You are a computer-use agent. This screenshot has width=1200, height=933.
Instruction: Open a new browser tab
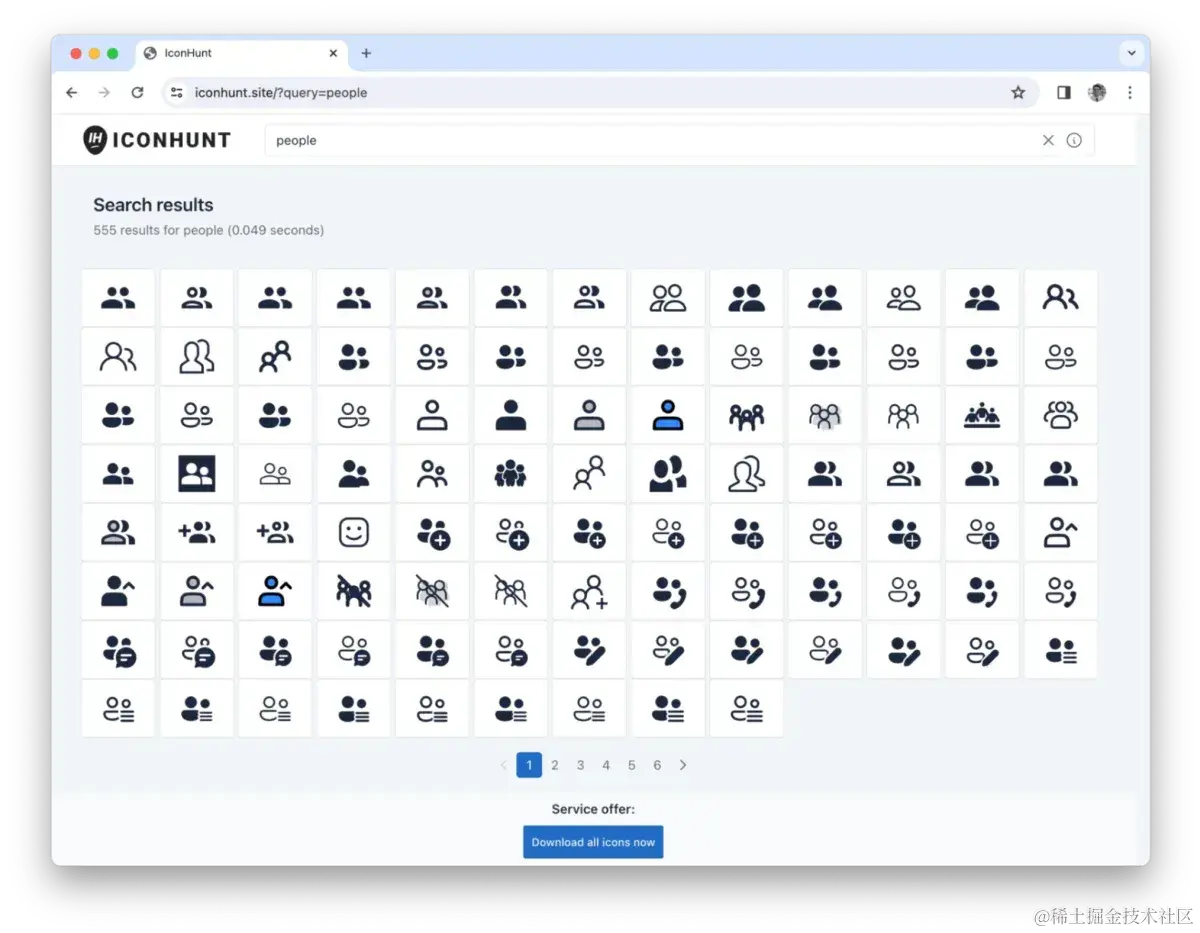click(x=366, y=53)
